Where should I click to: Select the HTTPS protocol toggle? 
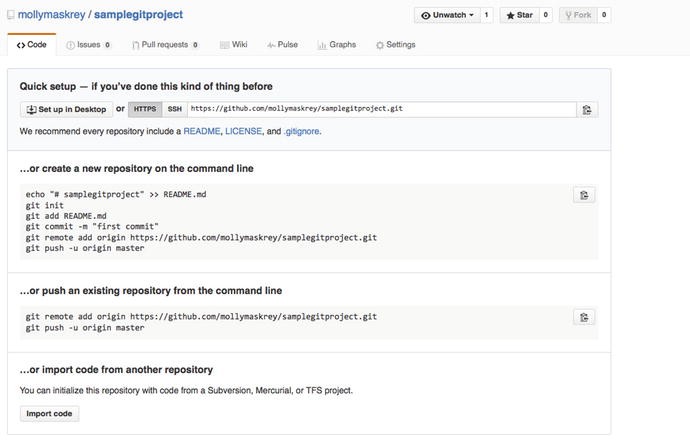click(145, 109)
